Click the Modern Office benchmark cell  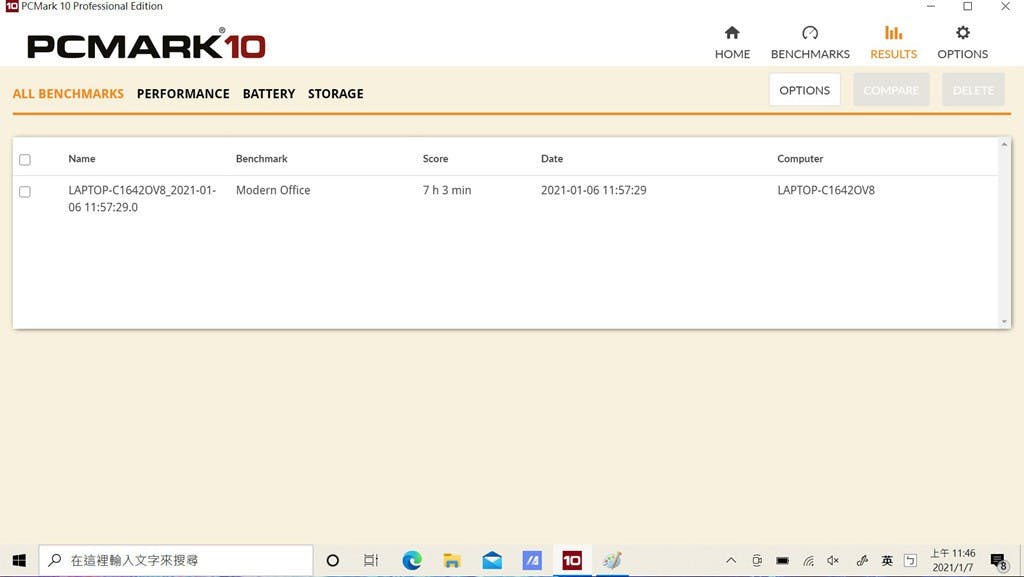coord(273,190)
